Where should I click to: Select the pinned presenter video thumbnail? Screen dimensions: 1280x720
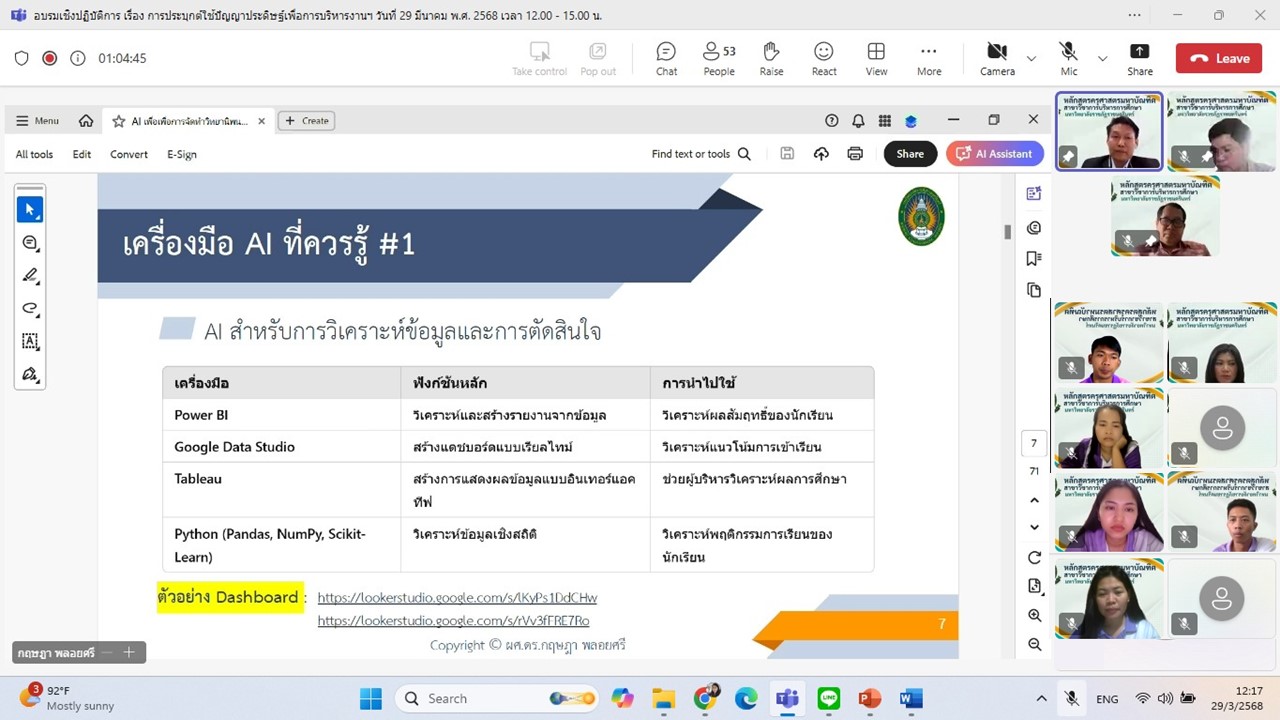click(1109, 132)
